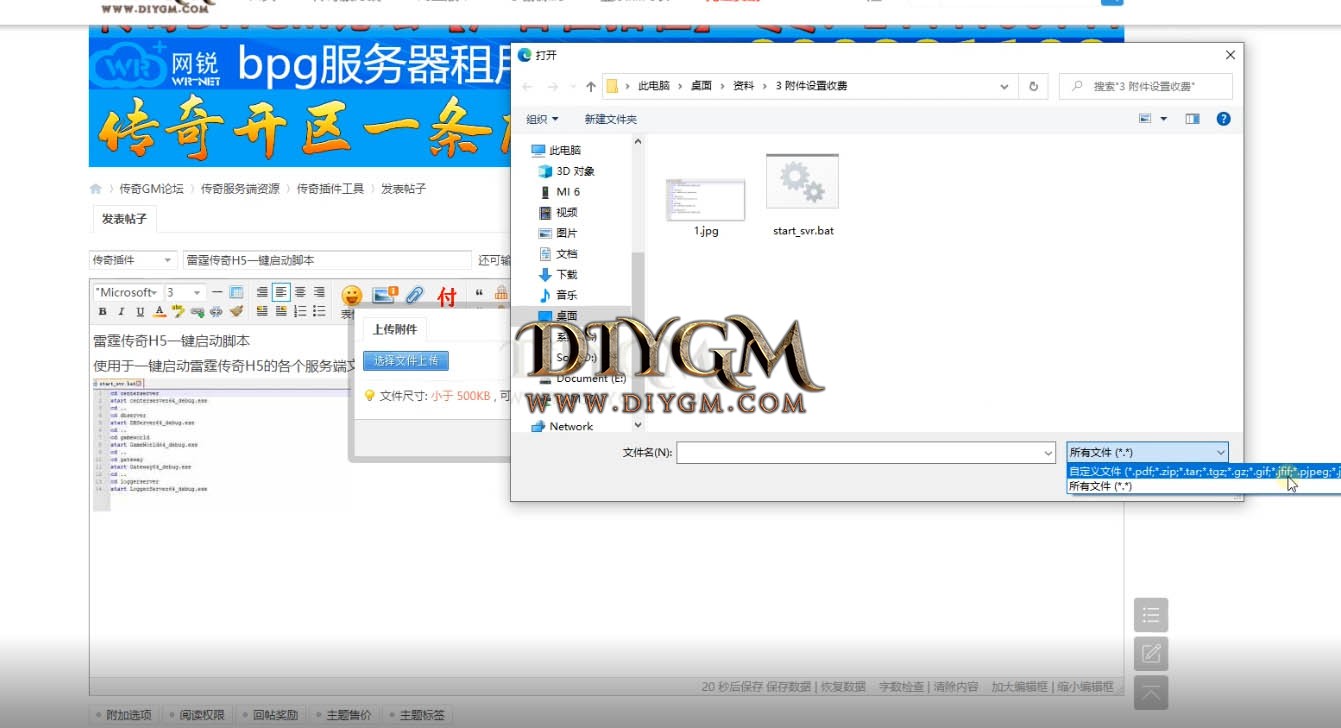
Task: Select 自定义文件 file type option
Action: click(1205, 471)
